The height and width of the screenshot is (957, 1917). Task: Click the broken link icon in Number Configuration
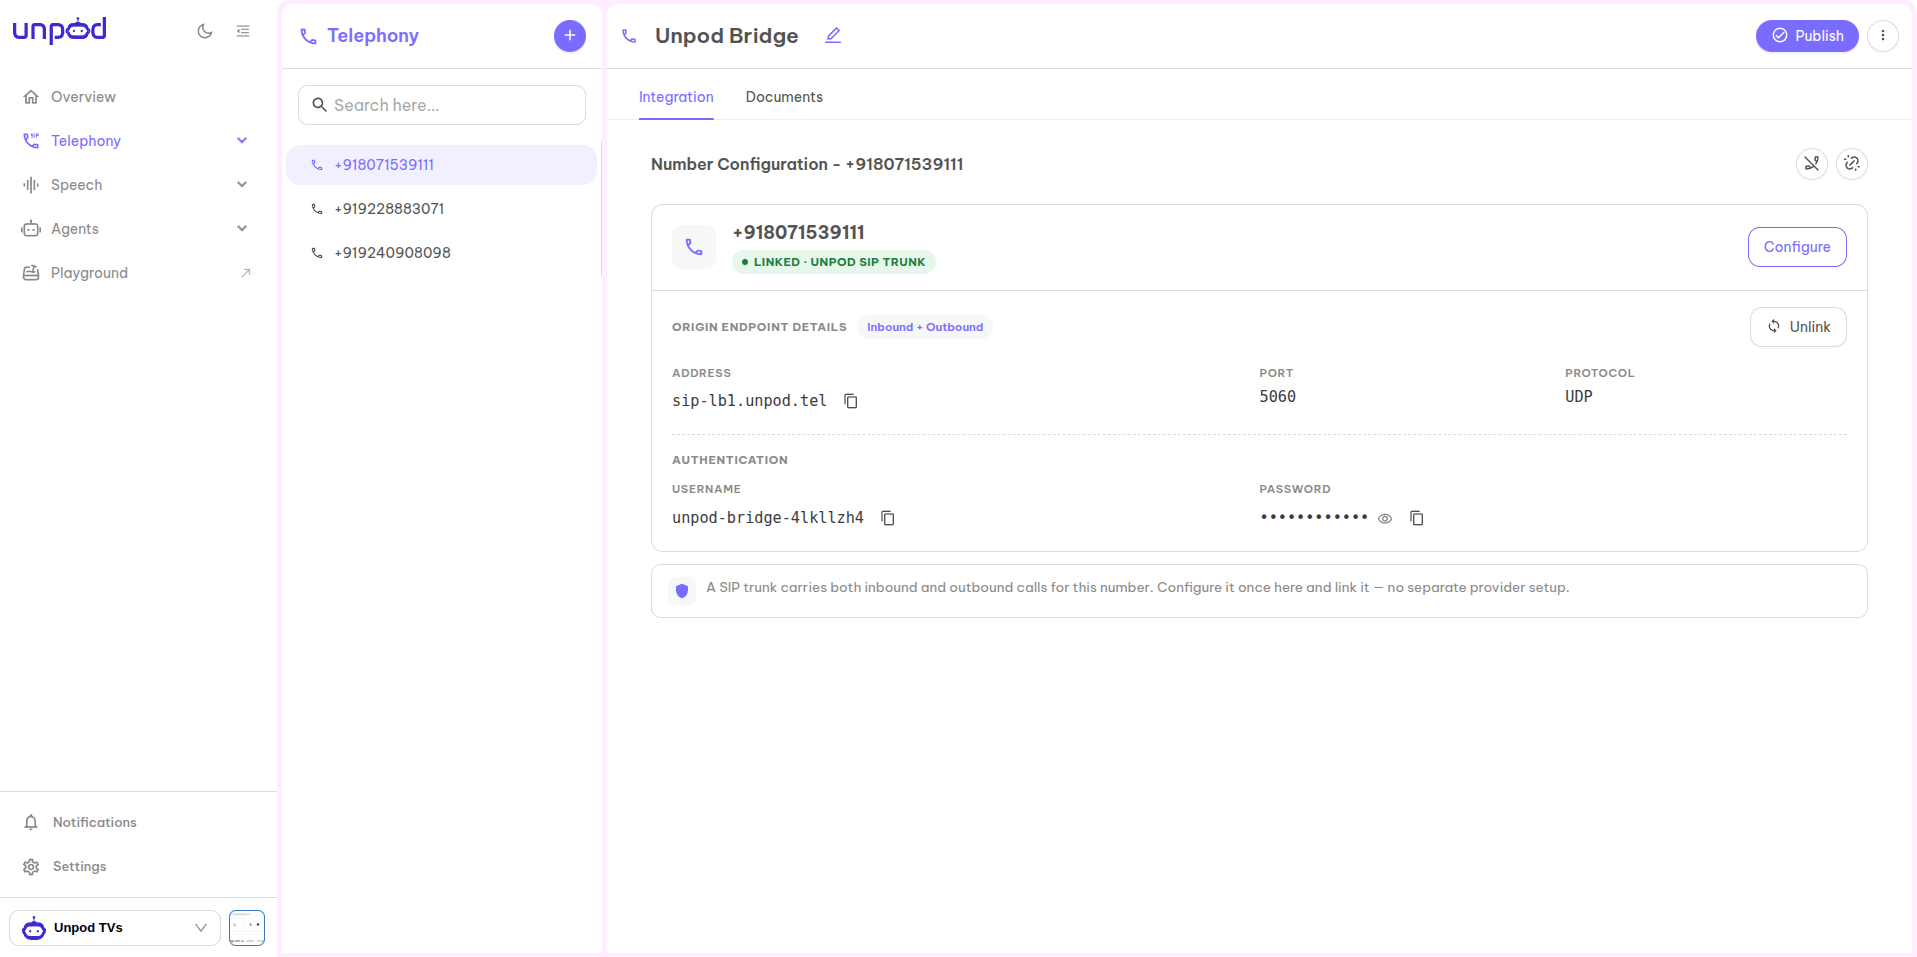(x=1852, y=164)
